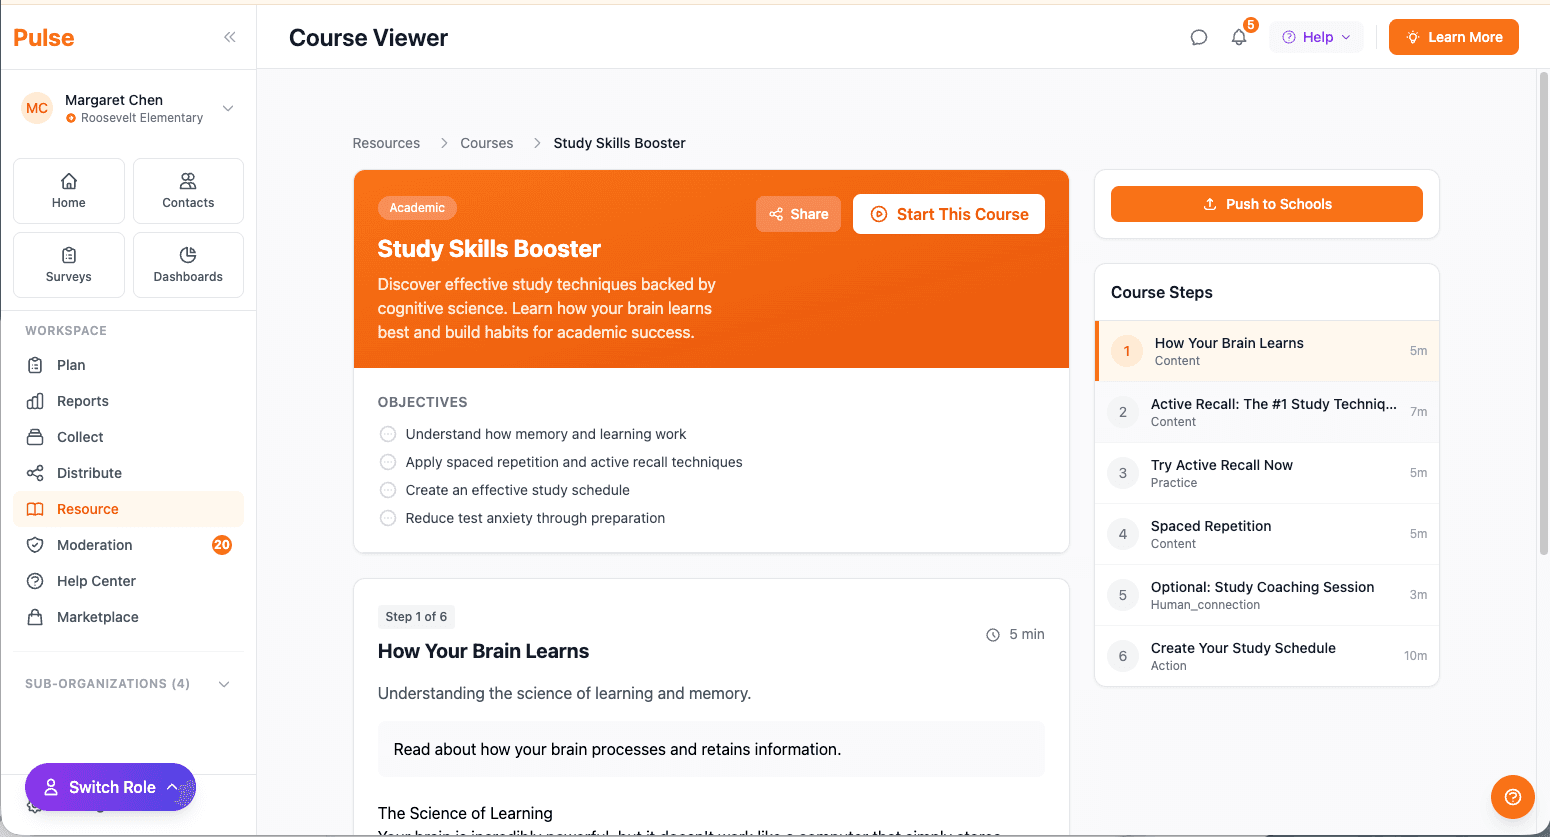Screen dimensions: 1550x837
Task: Open the Home panel in sidebar
Action: 68,190
